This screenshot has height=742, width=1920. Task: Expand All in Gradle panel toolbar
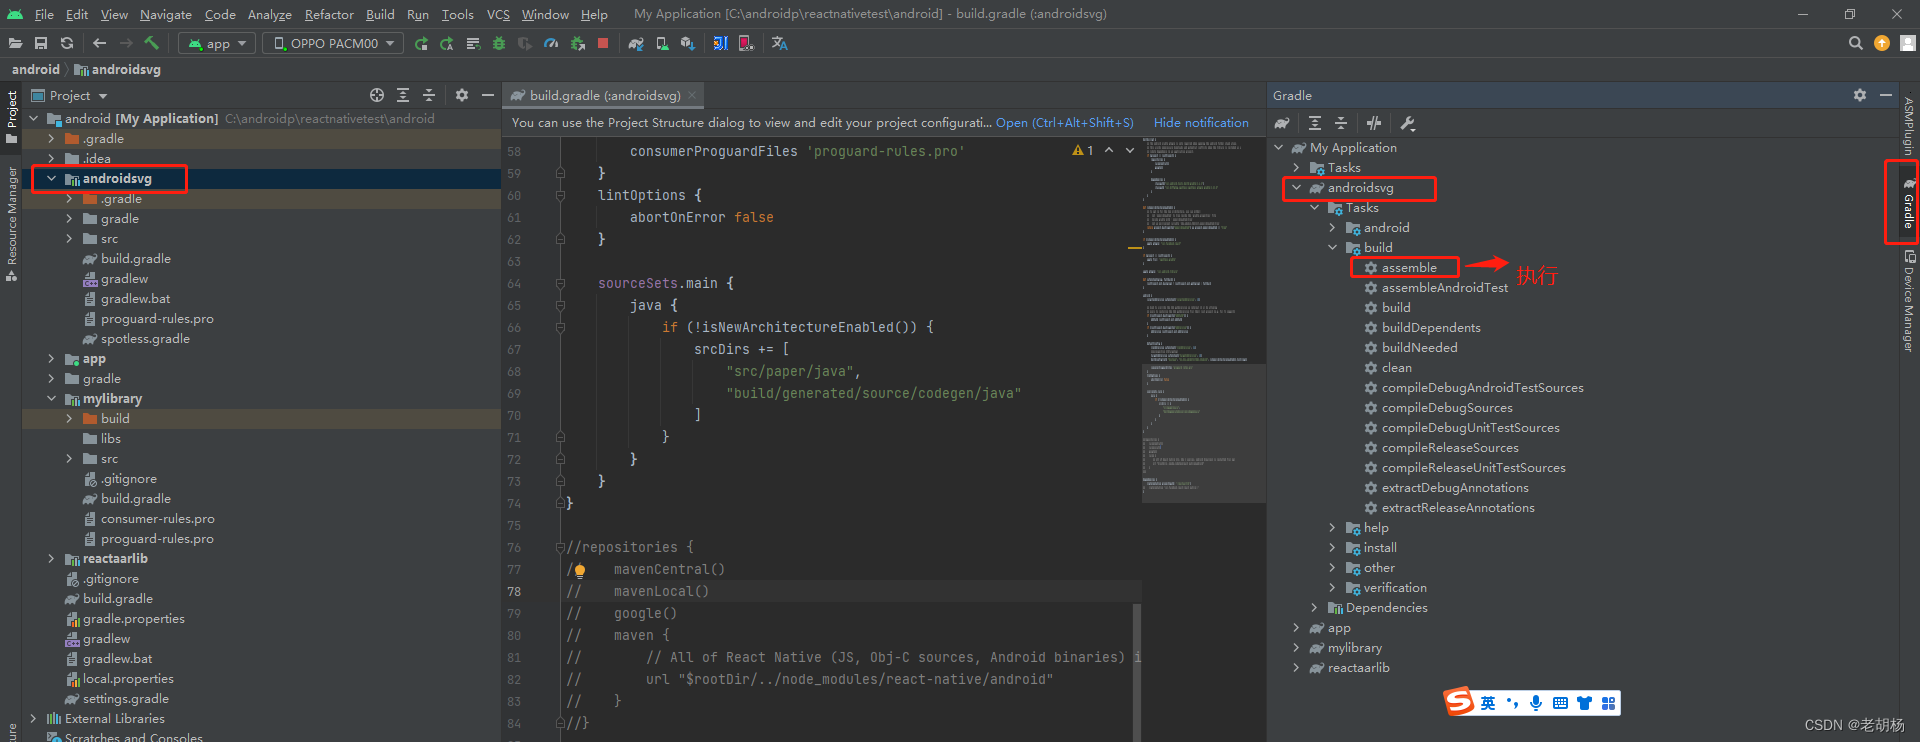[x=1315, y=123]
